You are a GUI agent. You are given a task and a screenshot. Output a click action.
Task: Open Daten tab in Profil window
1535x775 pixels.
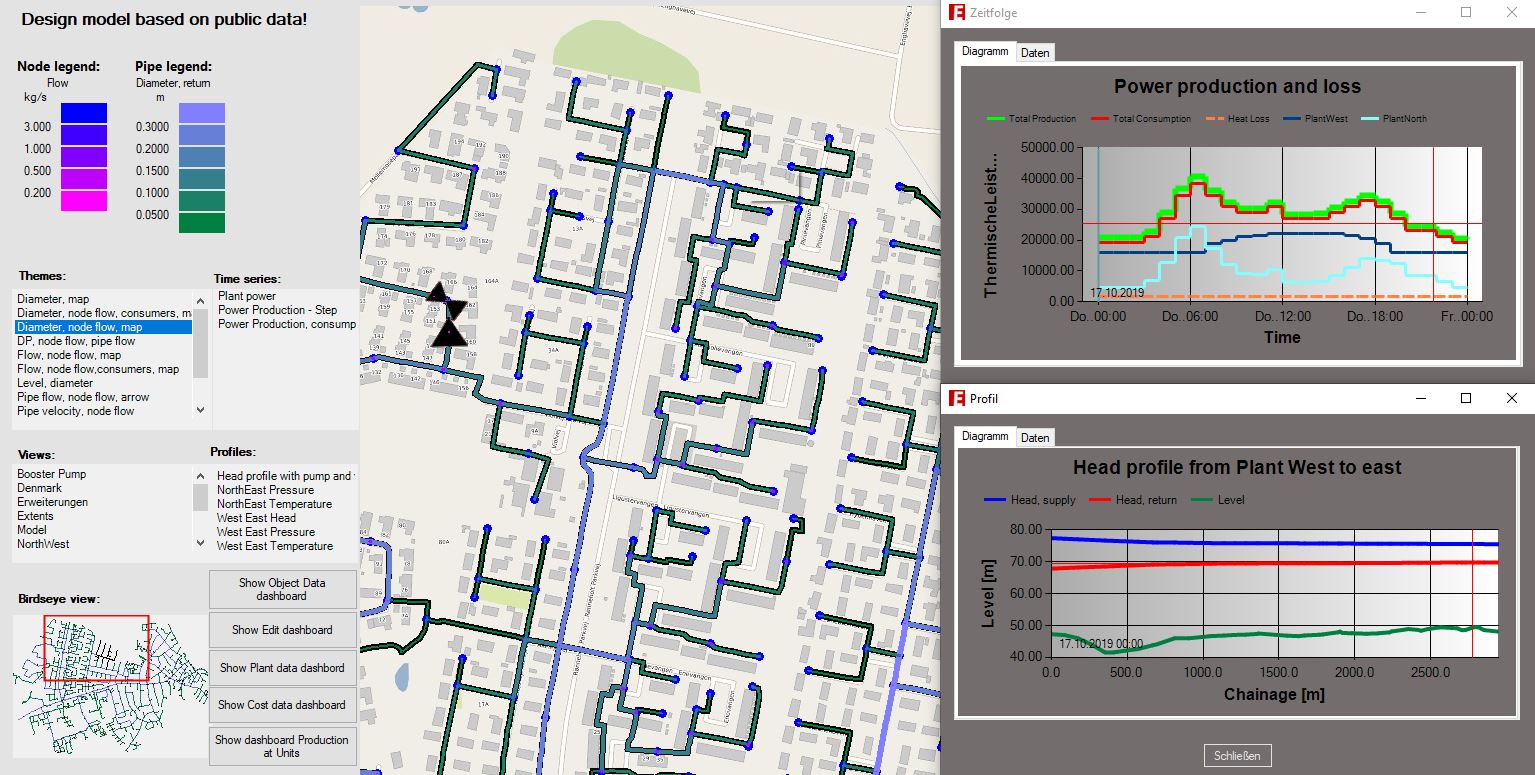(1035, 437)
